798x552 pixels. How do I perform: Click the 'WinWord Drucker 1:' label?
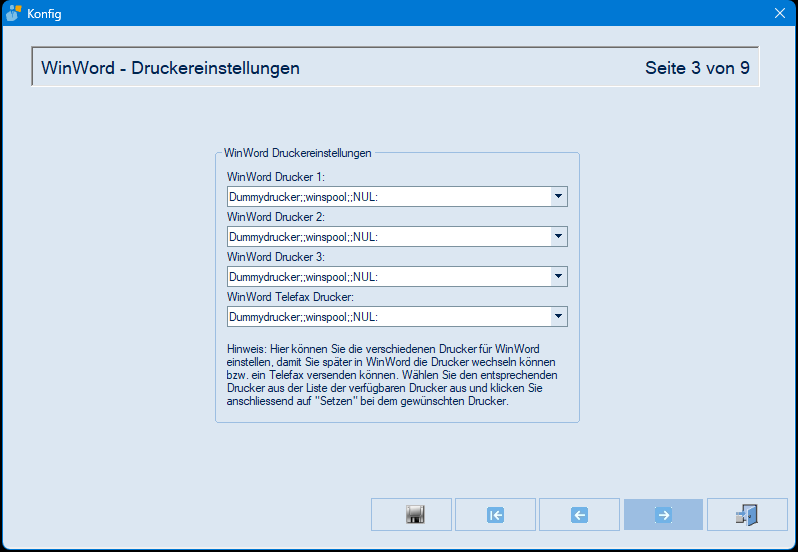276,177
